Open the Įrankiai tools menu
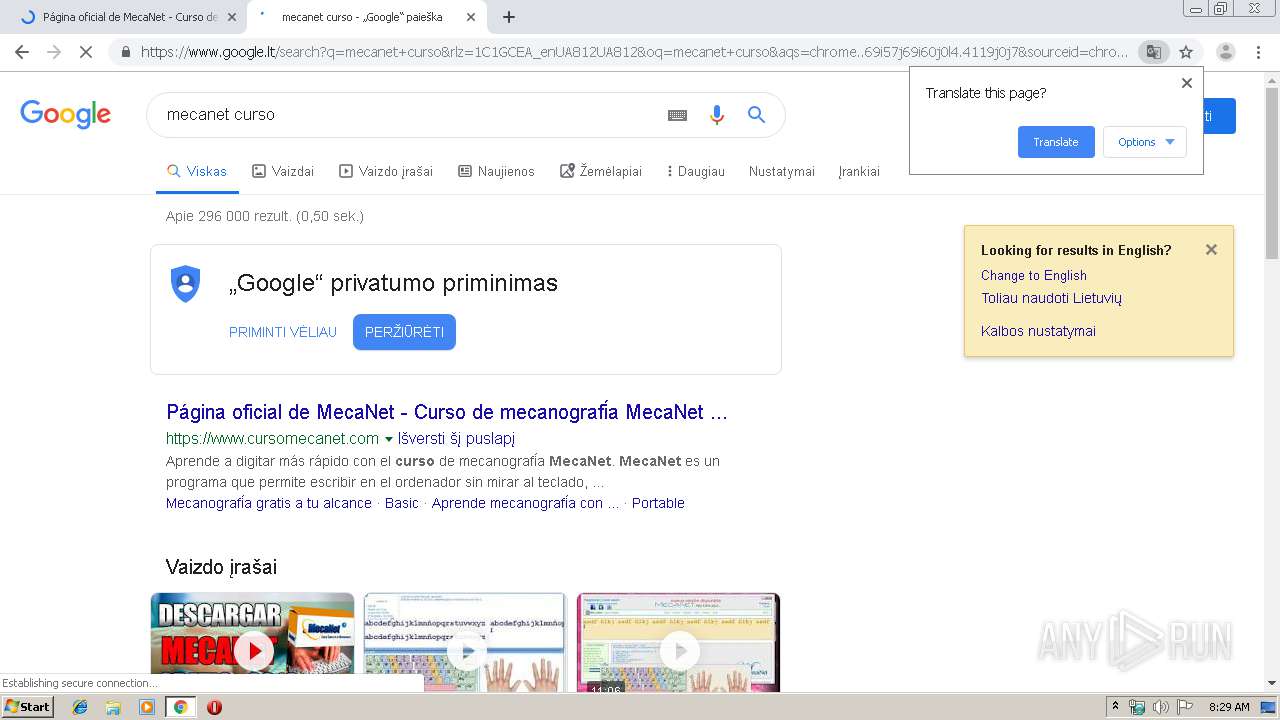 pos(859,171)
